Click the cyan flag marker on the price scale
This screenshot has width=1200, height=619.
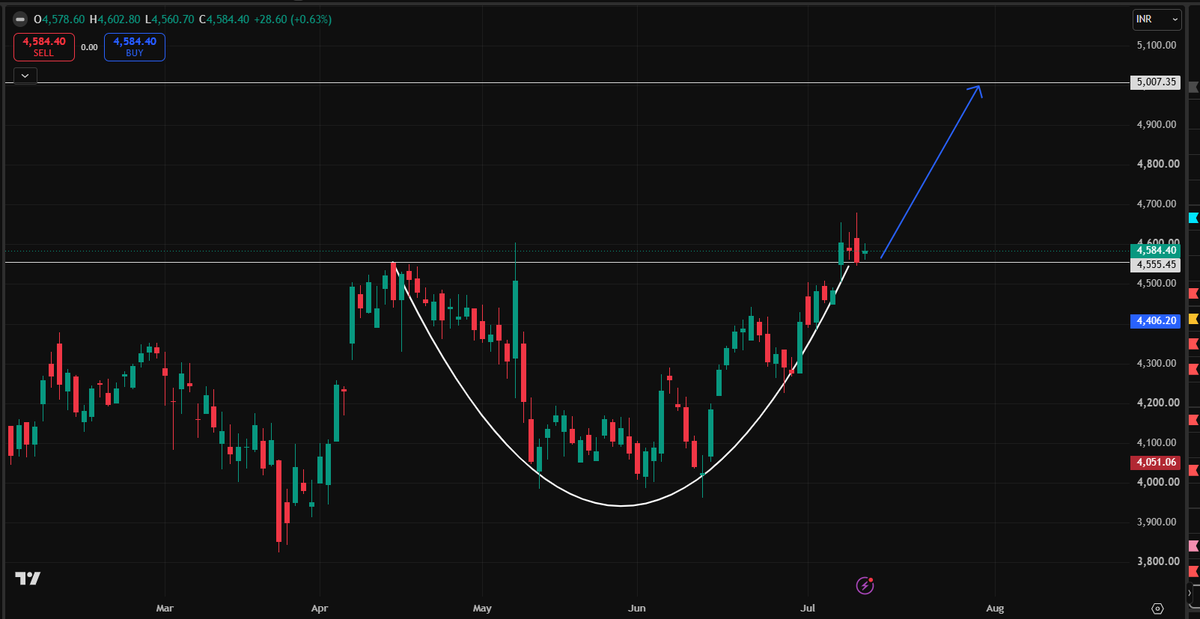click(1192, 217)
